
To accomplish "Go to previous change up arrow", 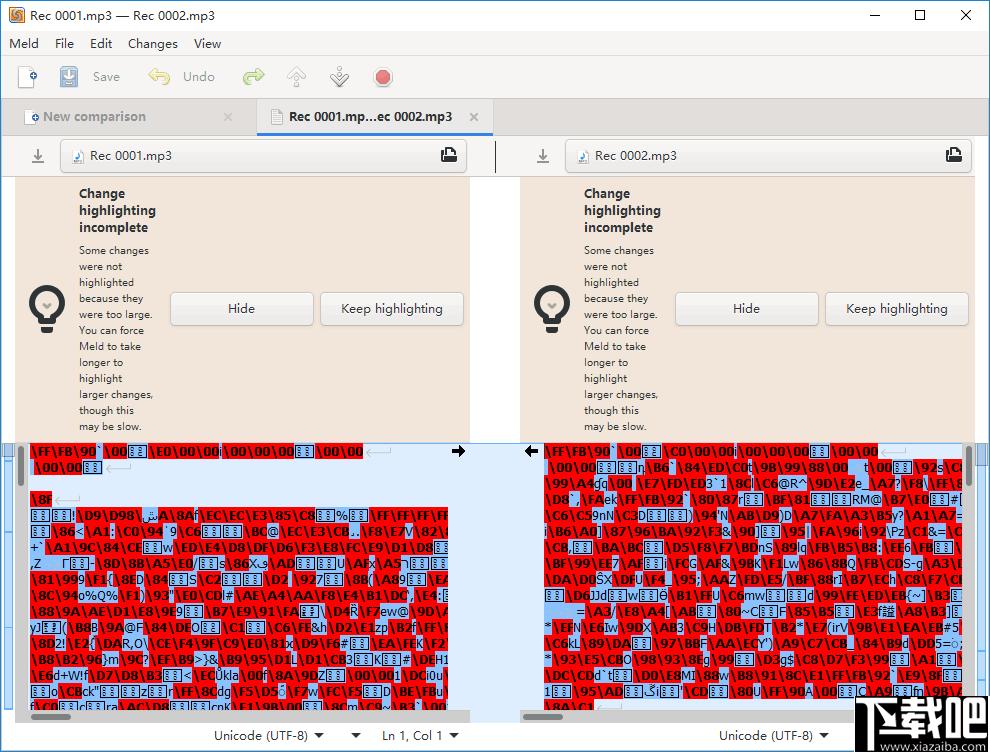I will coord(297,77).
